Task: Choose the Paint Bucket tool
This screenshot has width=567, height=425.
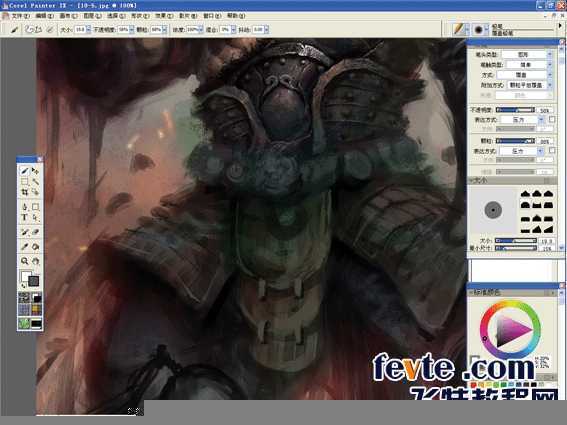Action: tap(35, 247)
